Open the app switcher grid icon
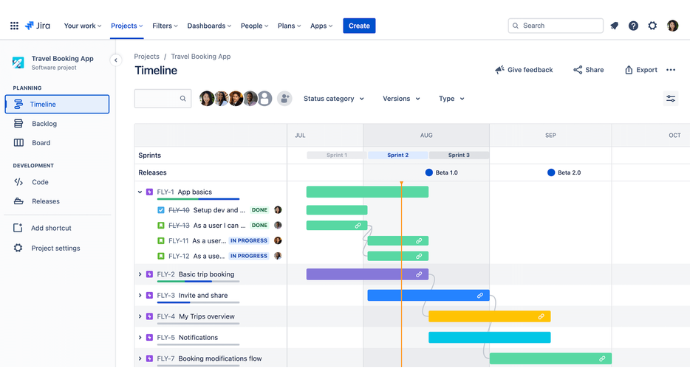This screenshot has width=690, height=380. 14,26
